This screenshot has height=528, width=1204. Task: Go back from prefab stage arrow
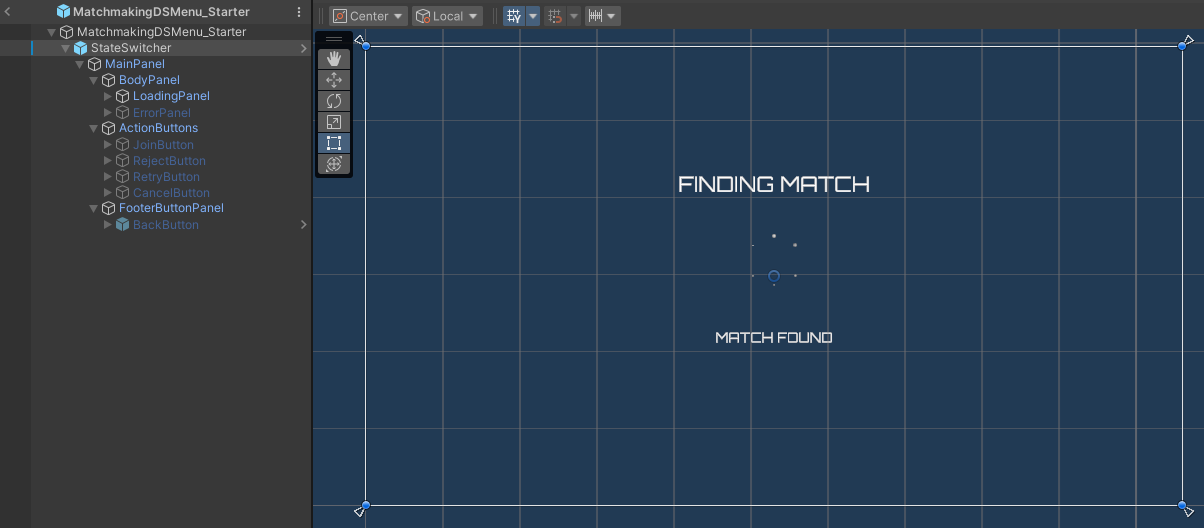(x=8, y=12)
